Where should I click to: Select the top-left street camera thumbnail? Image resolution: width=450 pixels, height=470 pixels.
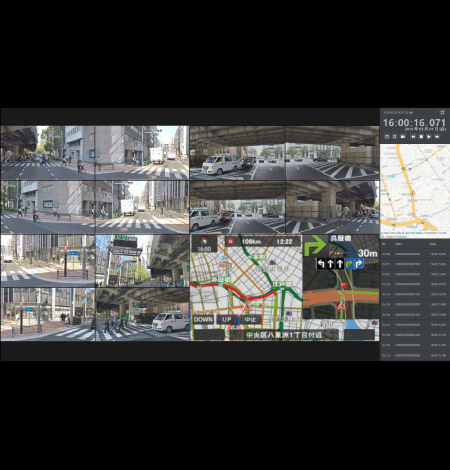pyautogui.click(x=48, y=153)
